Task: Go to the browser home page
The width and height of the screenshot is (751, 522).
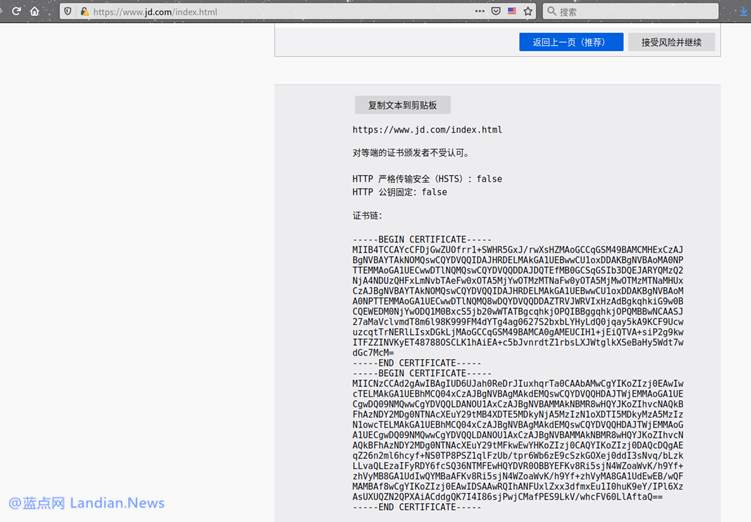Action: 35,11
